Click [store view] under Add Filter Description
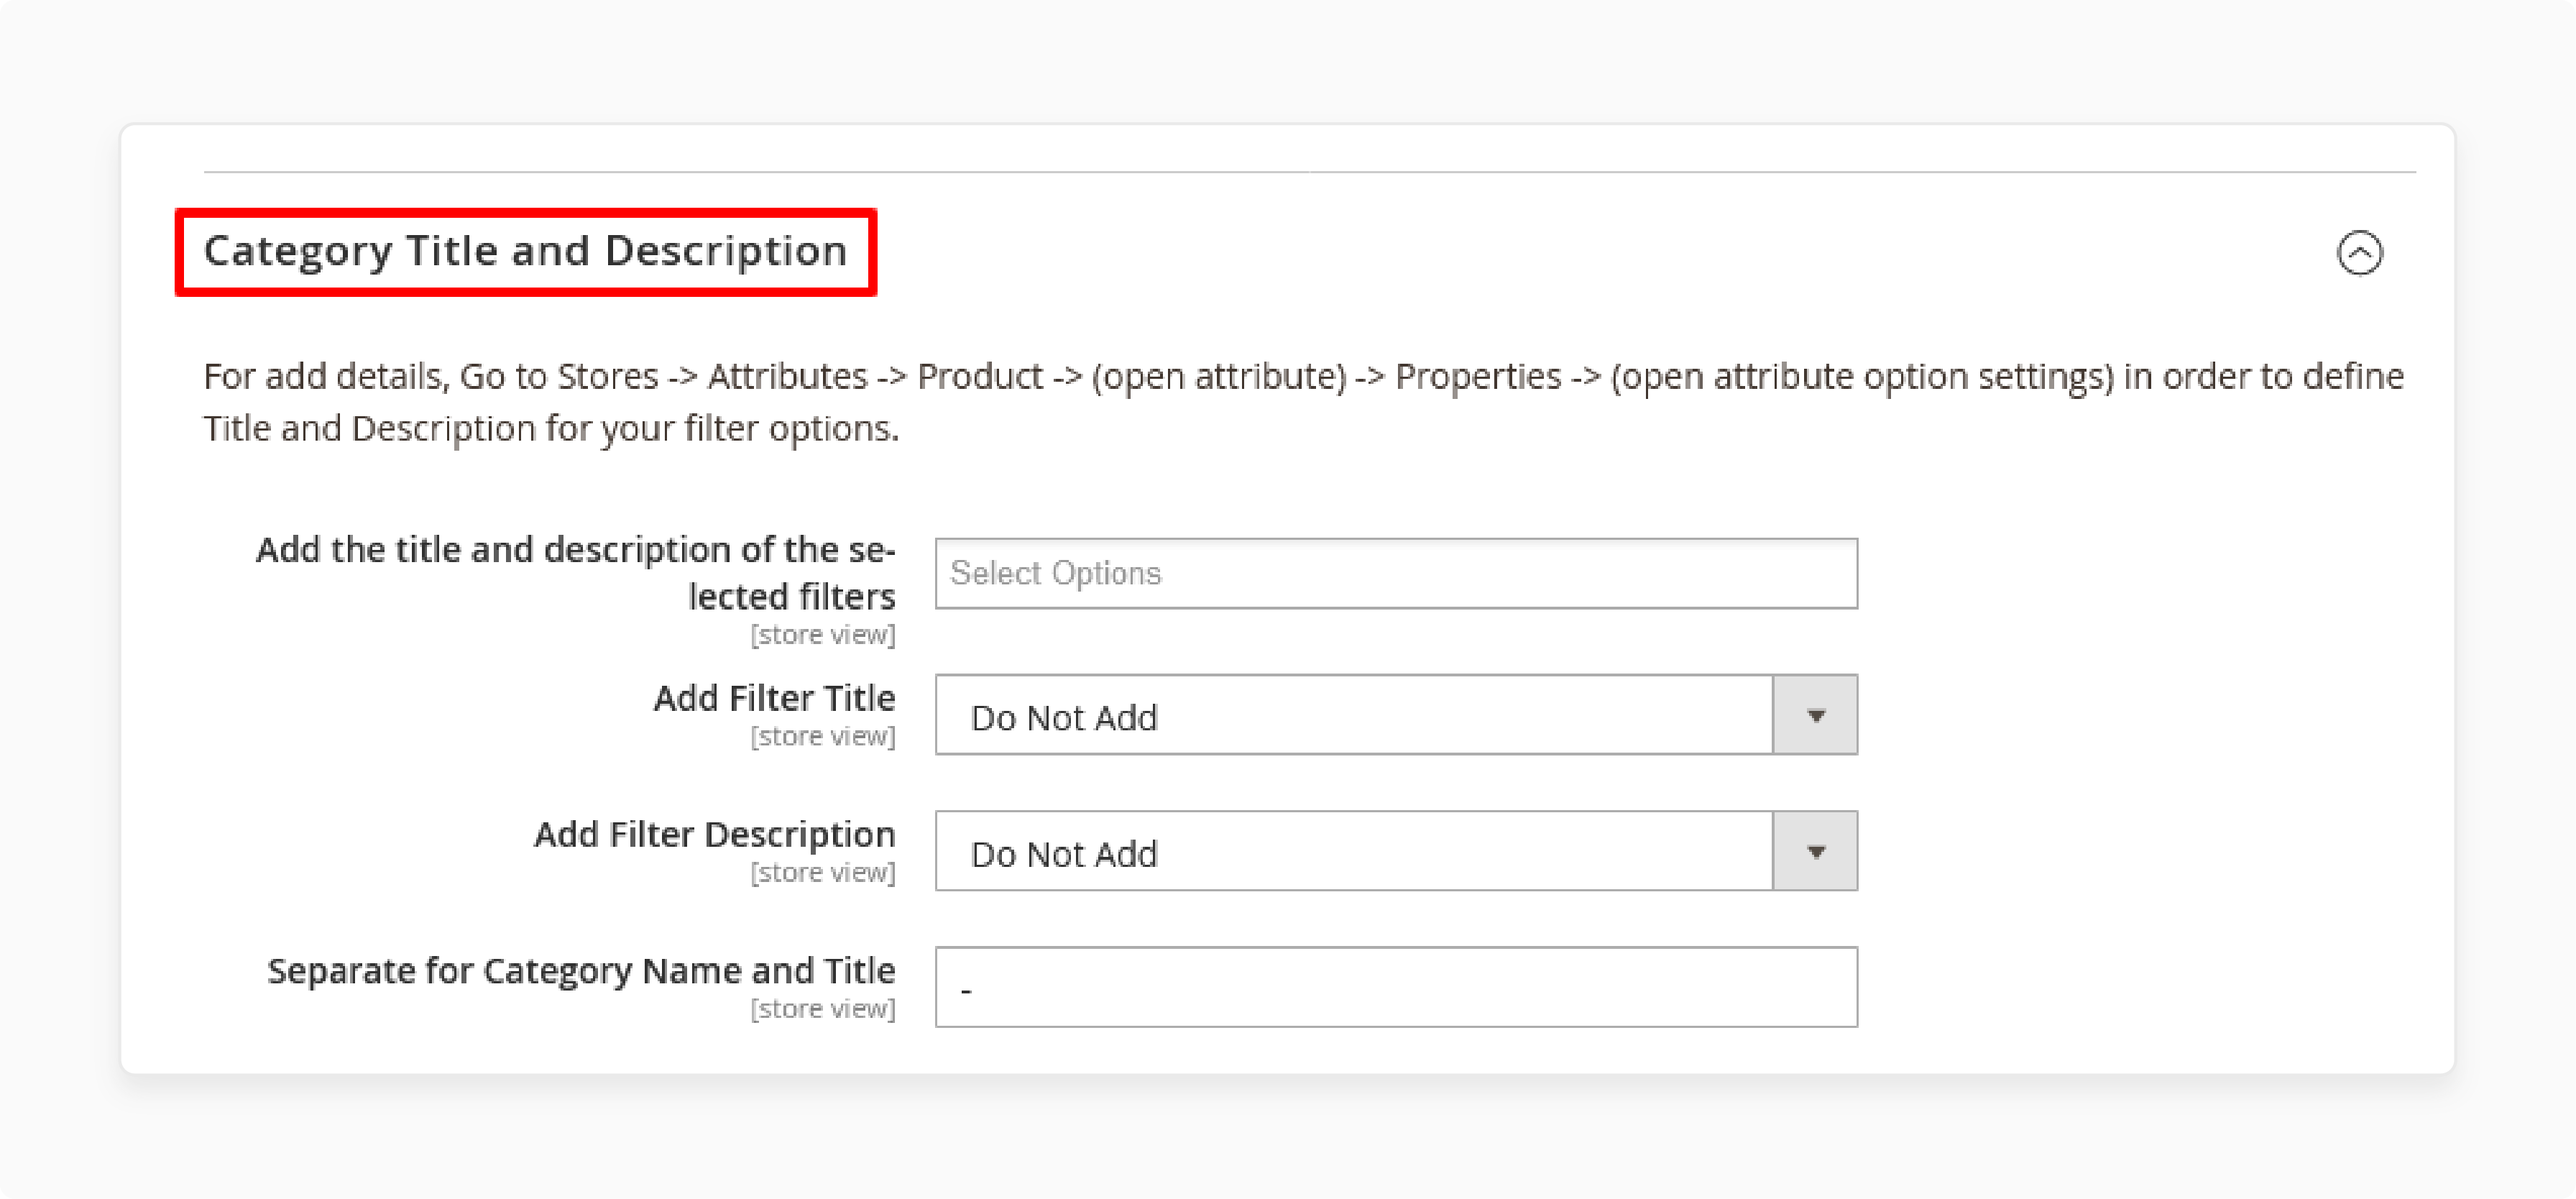This screenshot has height=1199, width=2576. (x=823, y=872)
